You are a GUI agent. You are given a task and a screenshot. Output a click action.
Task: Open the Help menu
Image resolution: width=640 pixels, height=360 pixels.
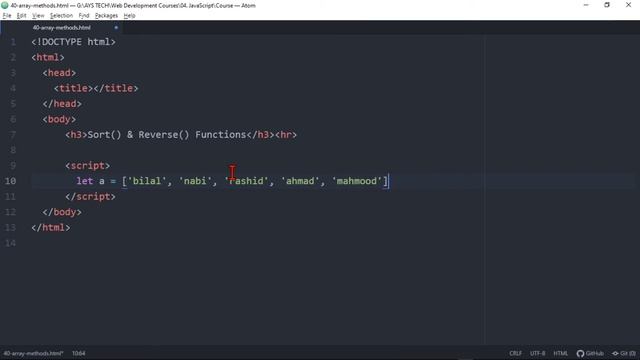[129, 16]
